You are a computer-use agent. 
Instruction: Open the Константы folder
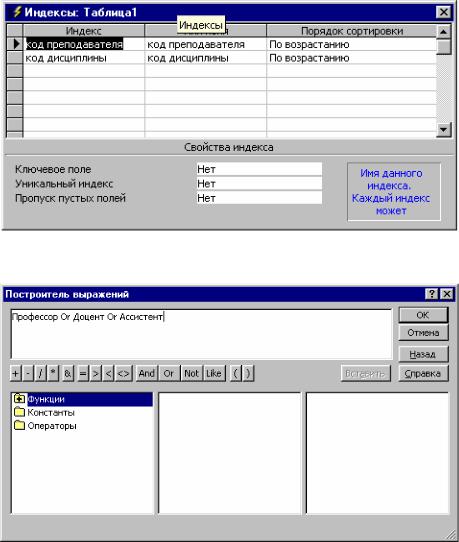(x=51, y=412)
